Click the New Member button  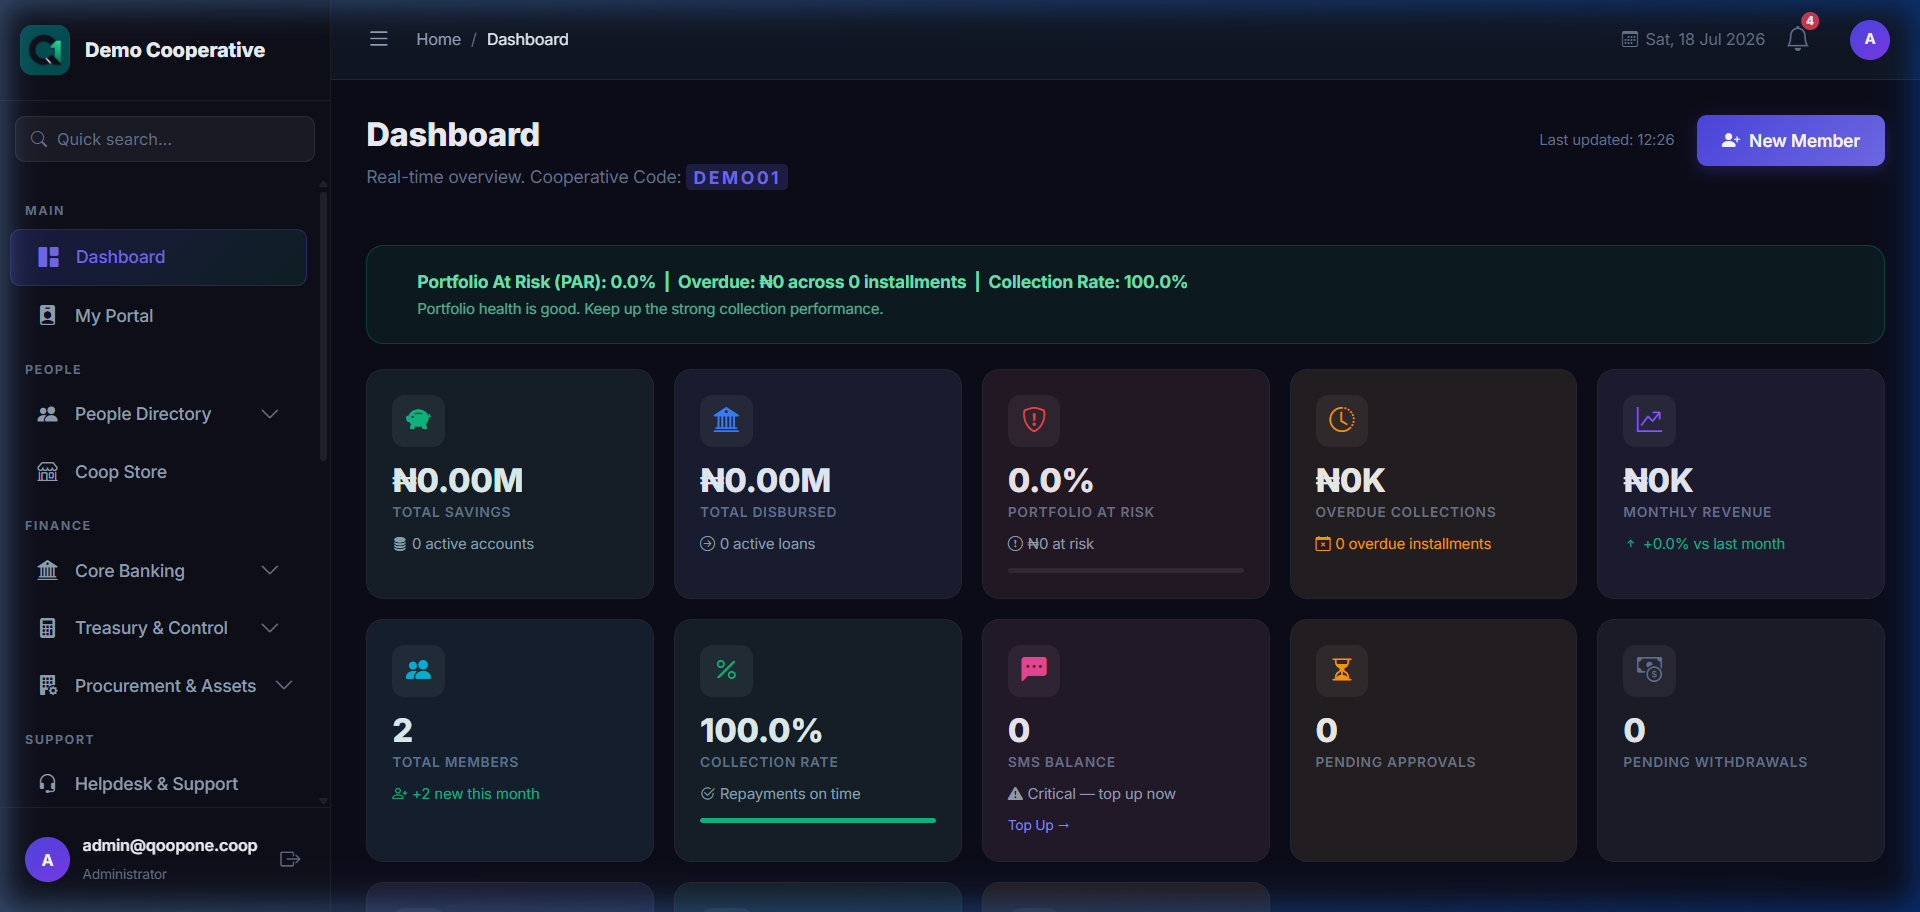click(x=1790, y=141)
